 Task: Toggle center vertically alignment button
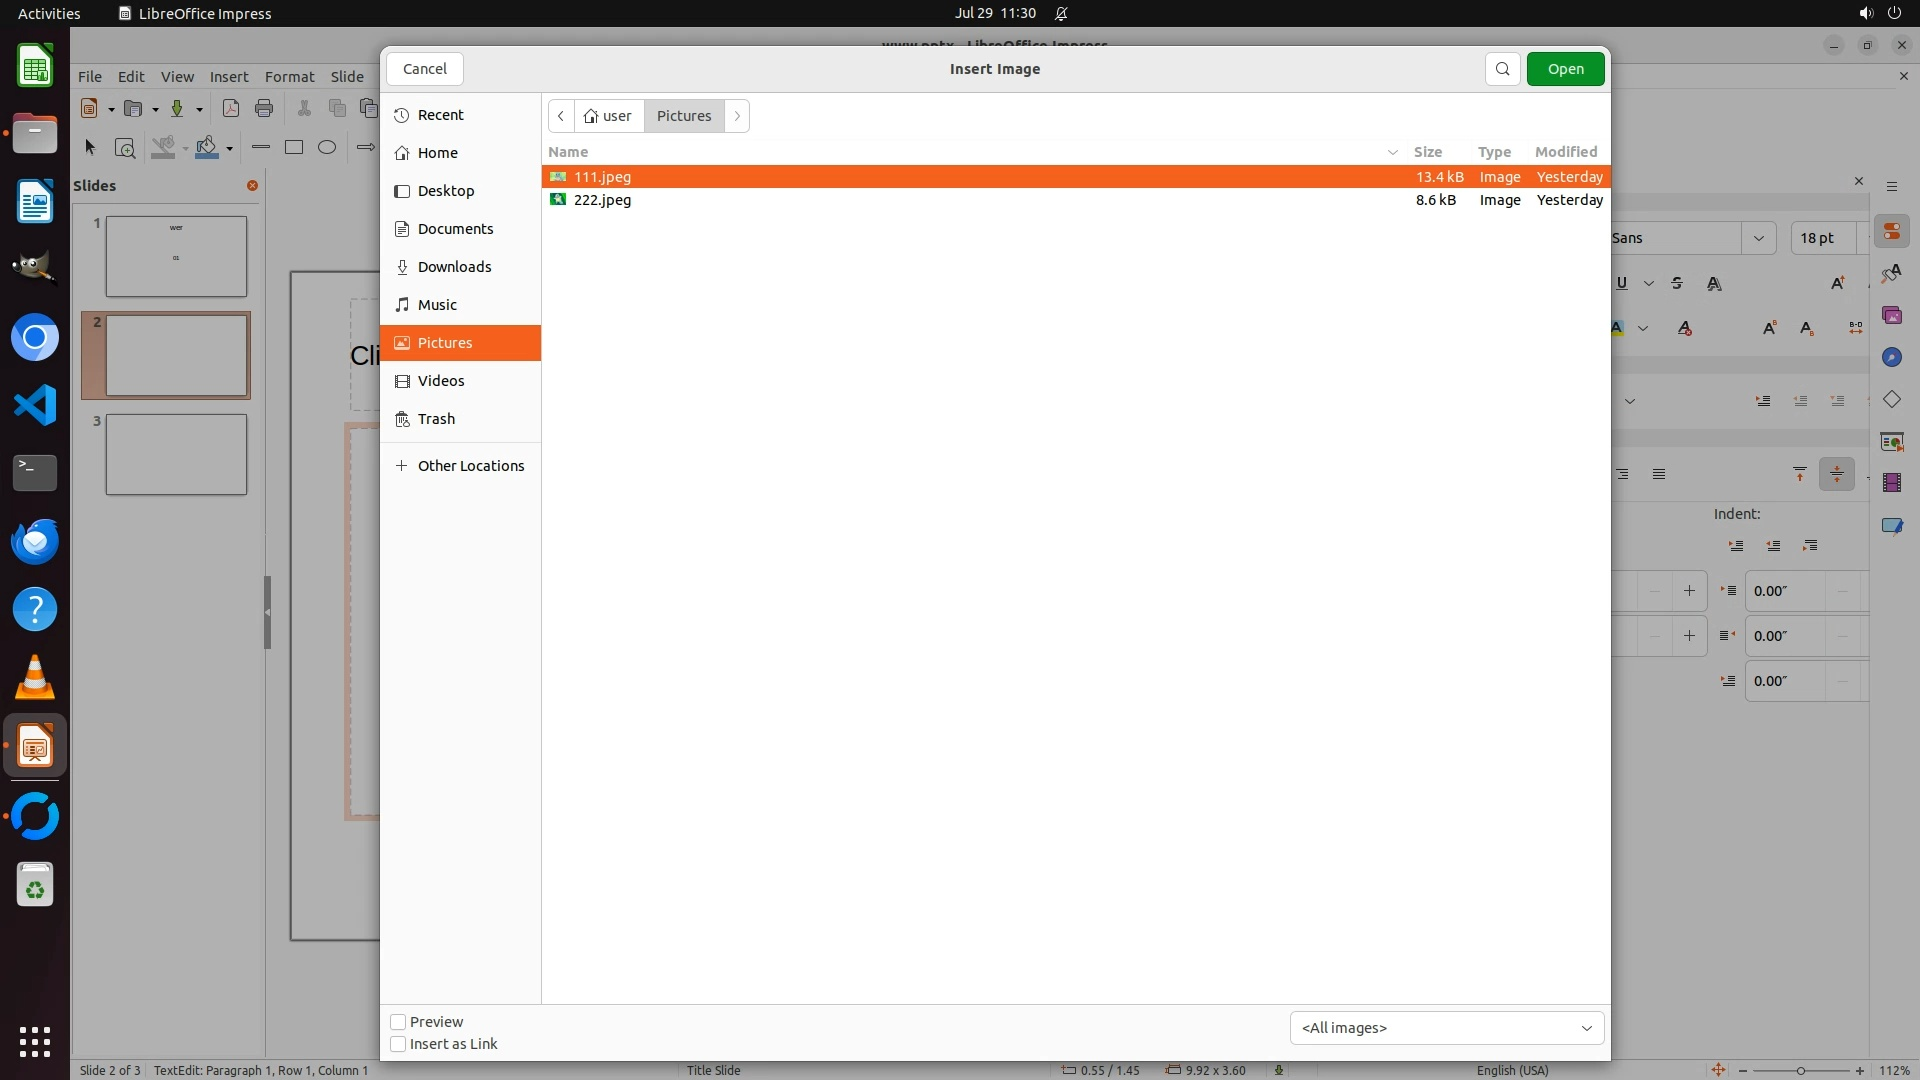tap(1837, 474)
